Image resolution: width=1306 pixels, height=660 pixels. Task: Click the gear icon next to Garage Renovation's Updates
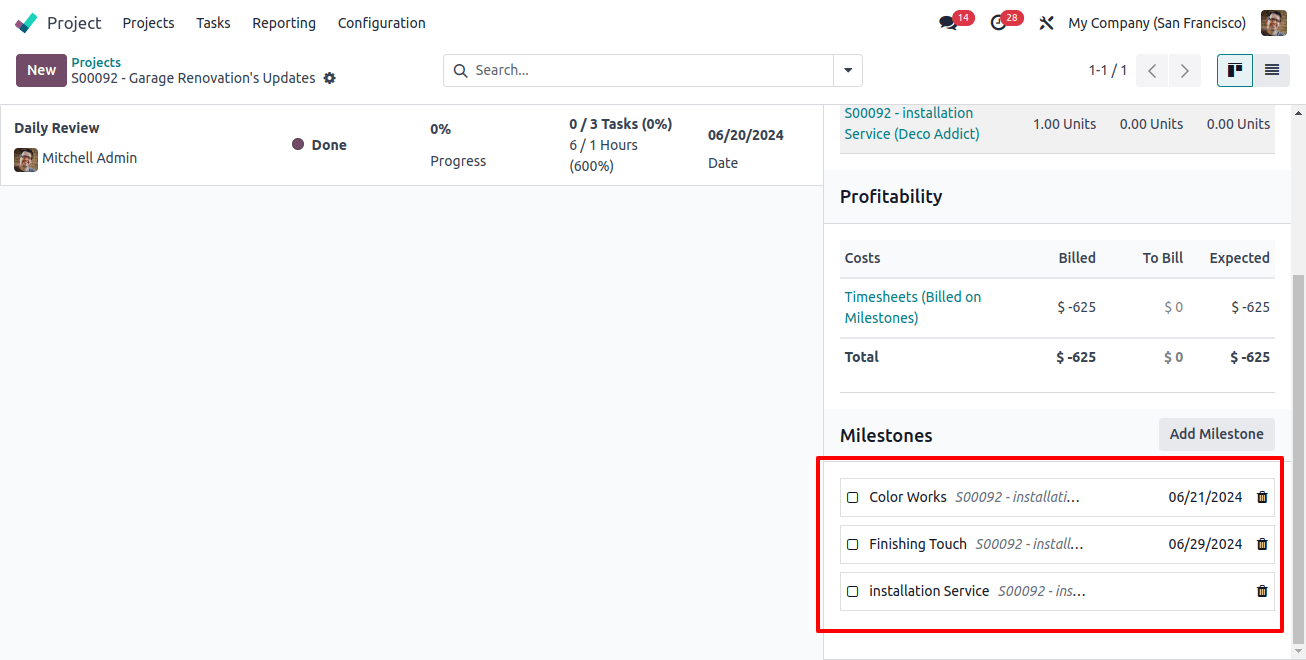tap(330, 78)
